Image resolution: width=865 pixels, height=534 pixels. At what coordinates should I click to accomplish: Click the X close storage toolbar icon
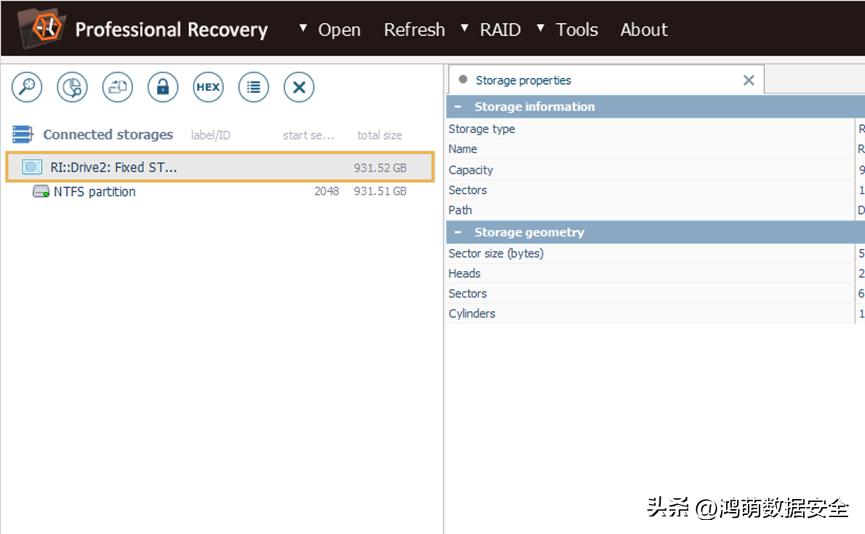point(299,87)
